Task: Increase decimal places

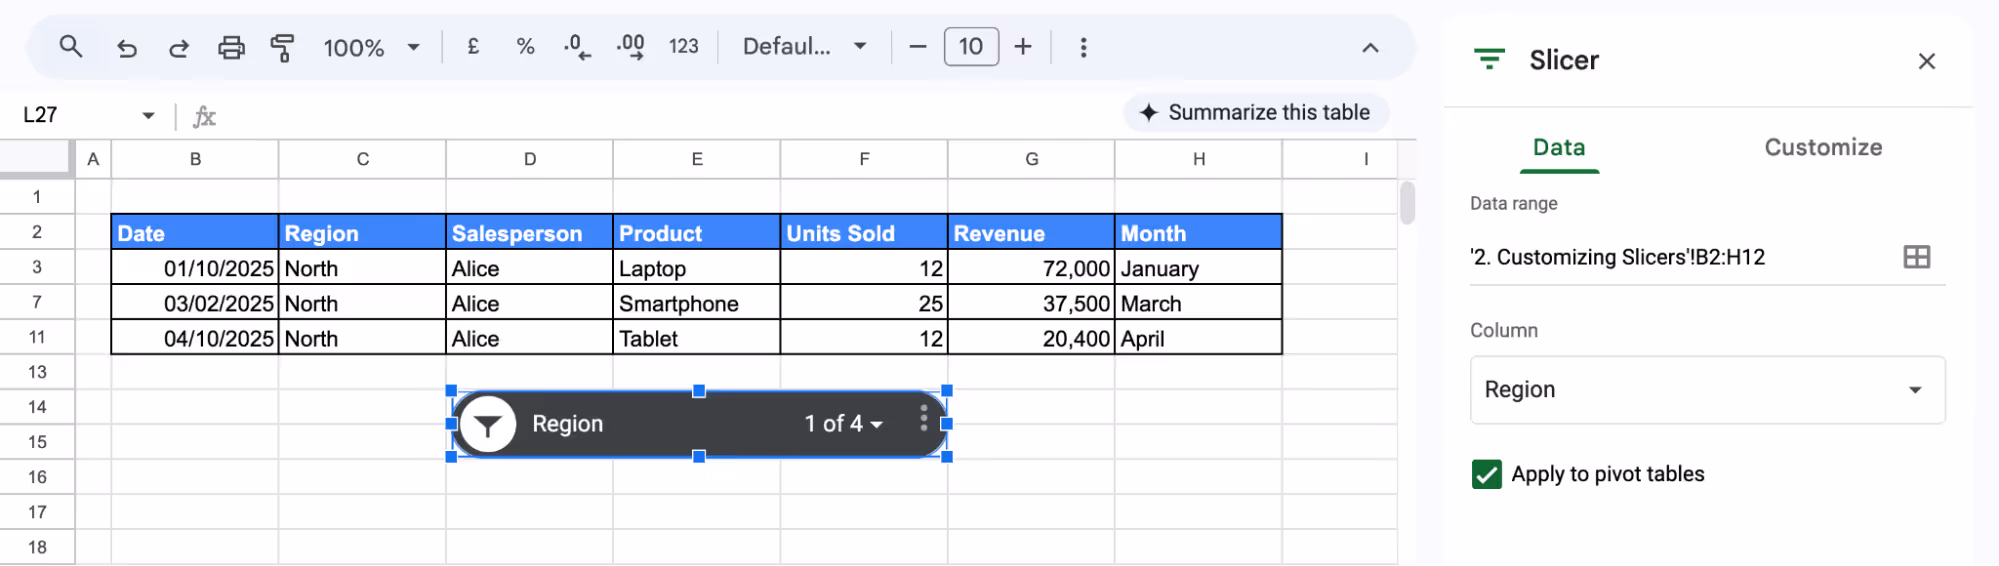Action: coord(630,47)
